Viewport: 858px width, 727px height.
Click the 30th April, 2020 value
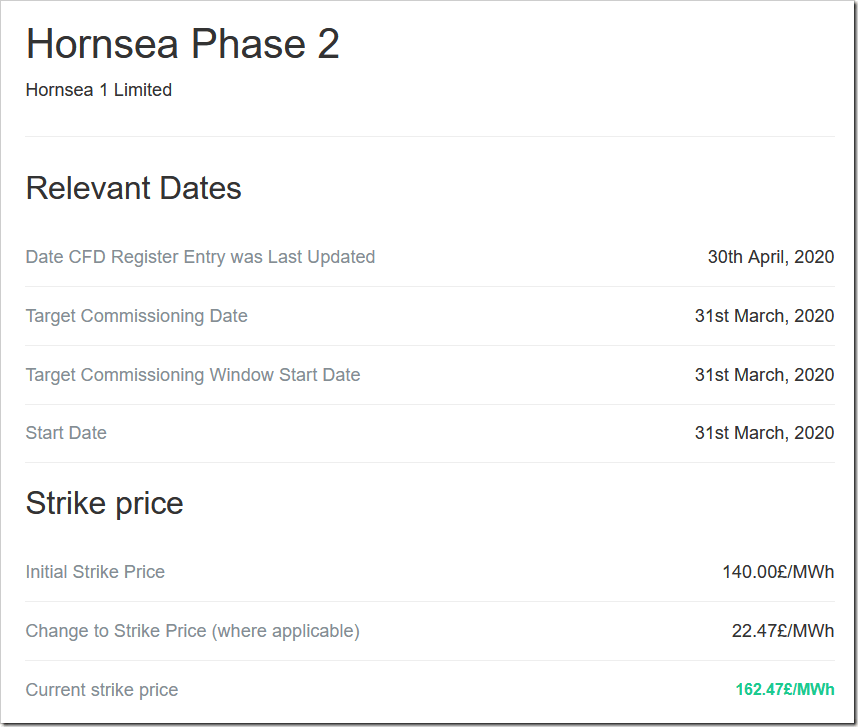tap(770, 257)
